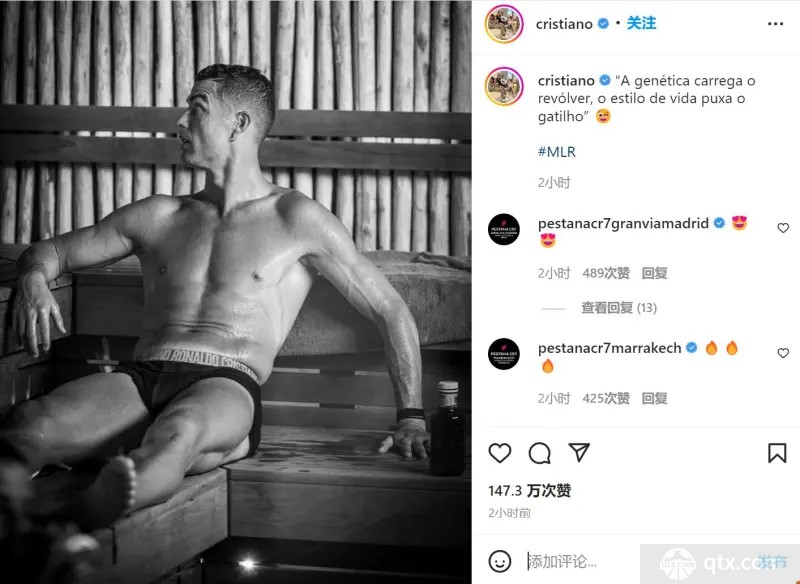View 147.3 万次赞 likers list

click(530, 491)
